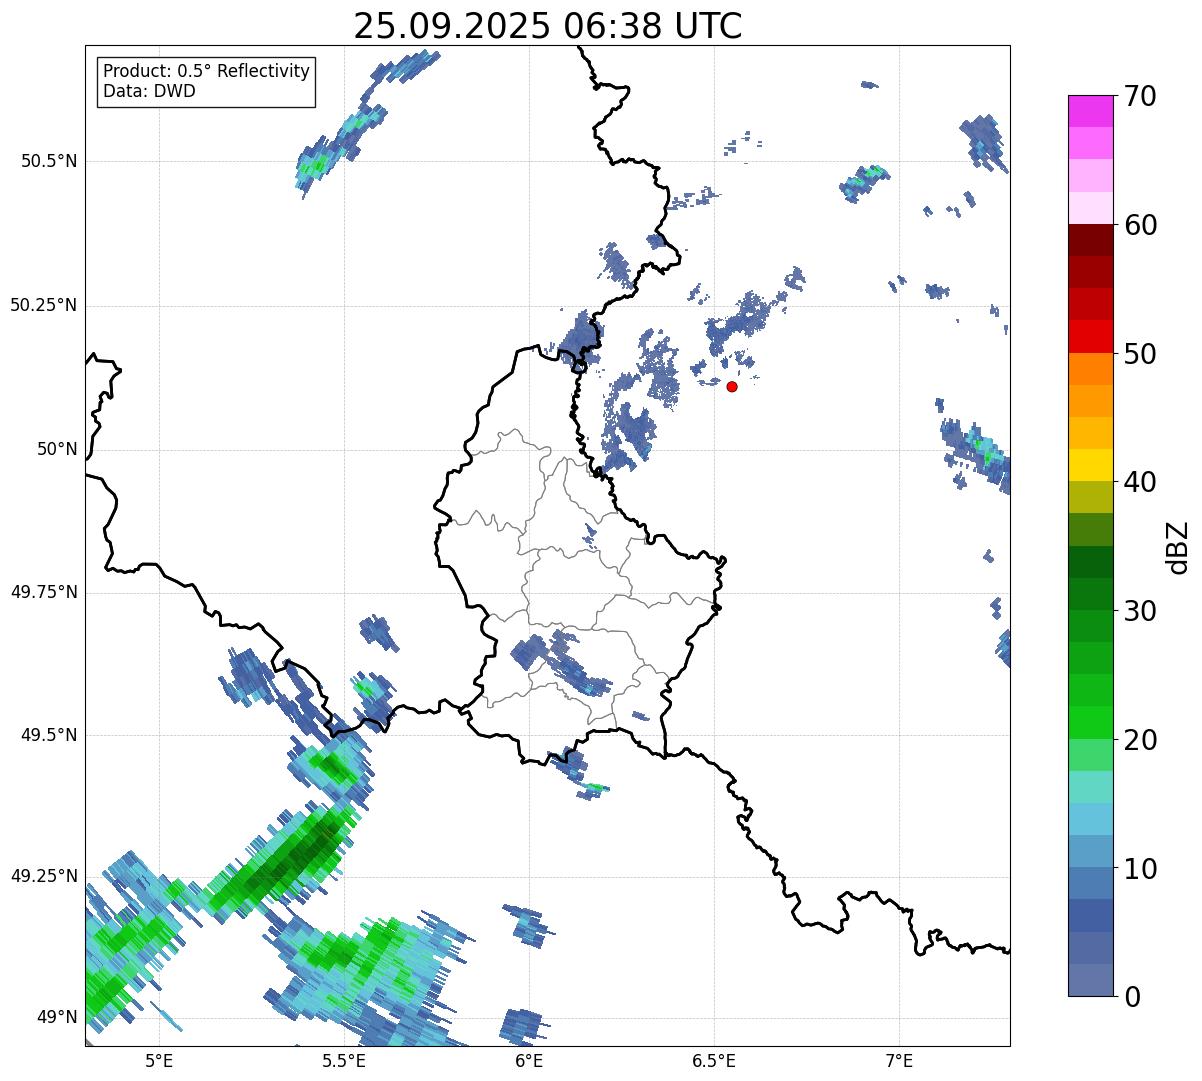Click the yellow colorbar segment above 40
1202x1081 pixels.
pyautogui.click(x=1091, y=466)
